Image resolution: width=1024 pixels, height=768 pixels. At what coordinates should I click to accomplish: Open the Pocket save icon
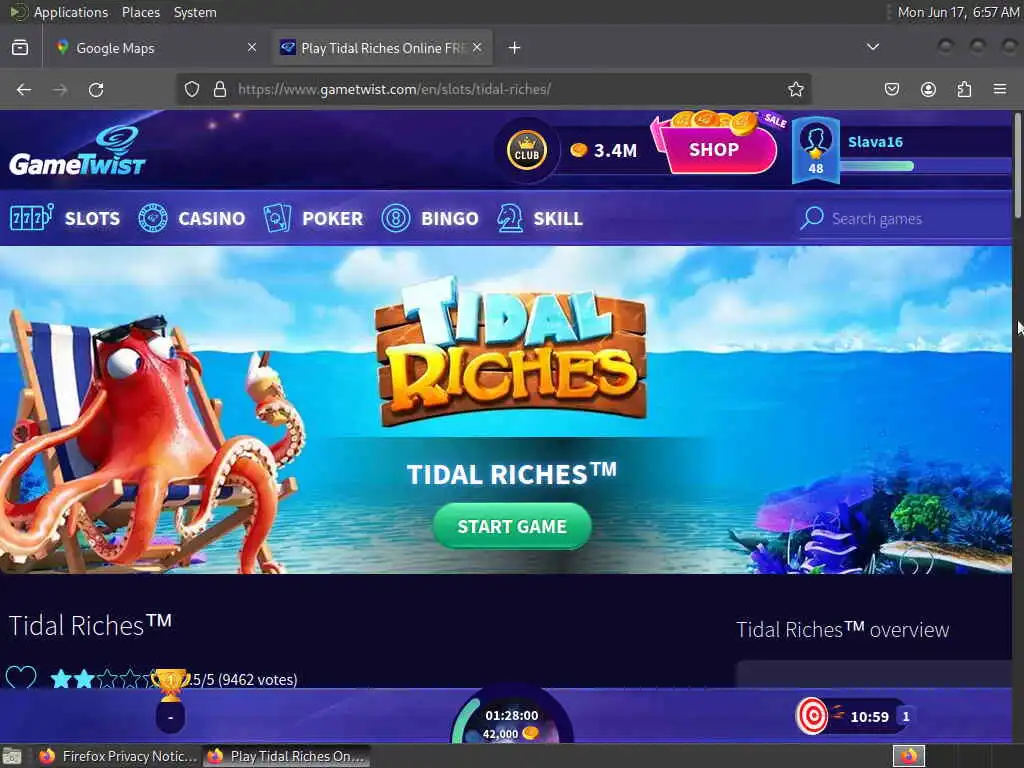892,89
